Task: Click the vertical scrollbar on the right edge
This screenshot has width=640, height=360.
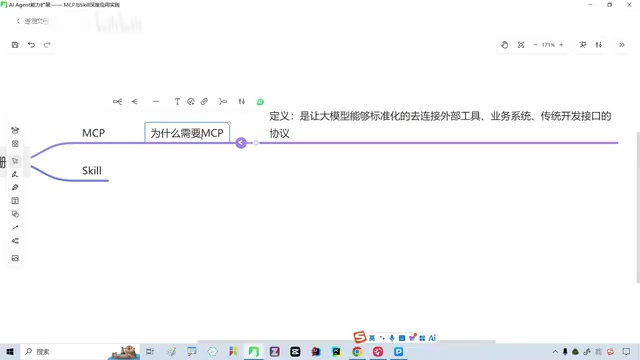Action: coord(638,207)
